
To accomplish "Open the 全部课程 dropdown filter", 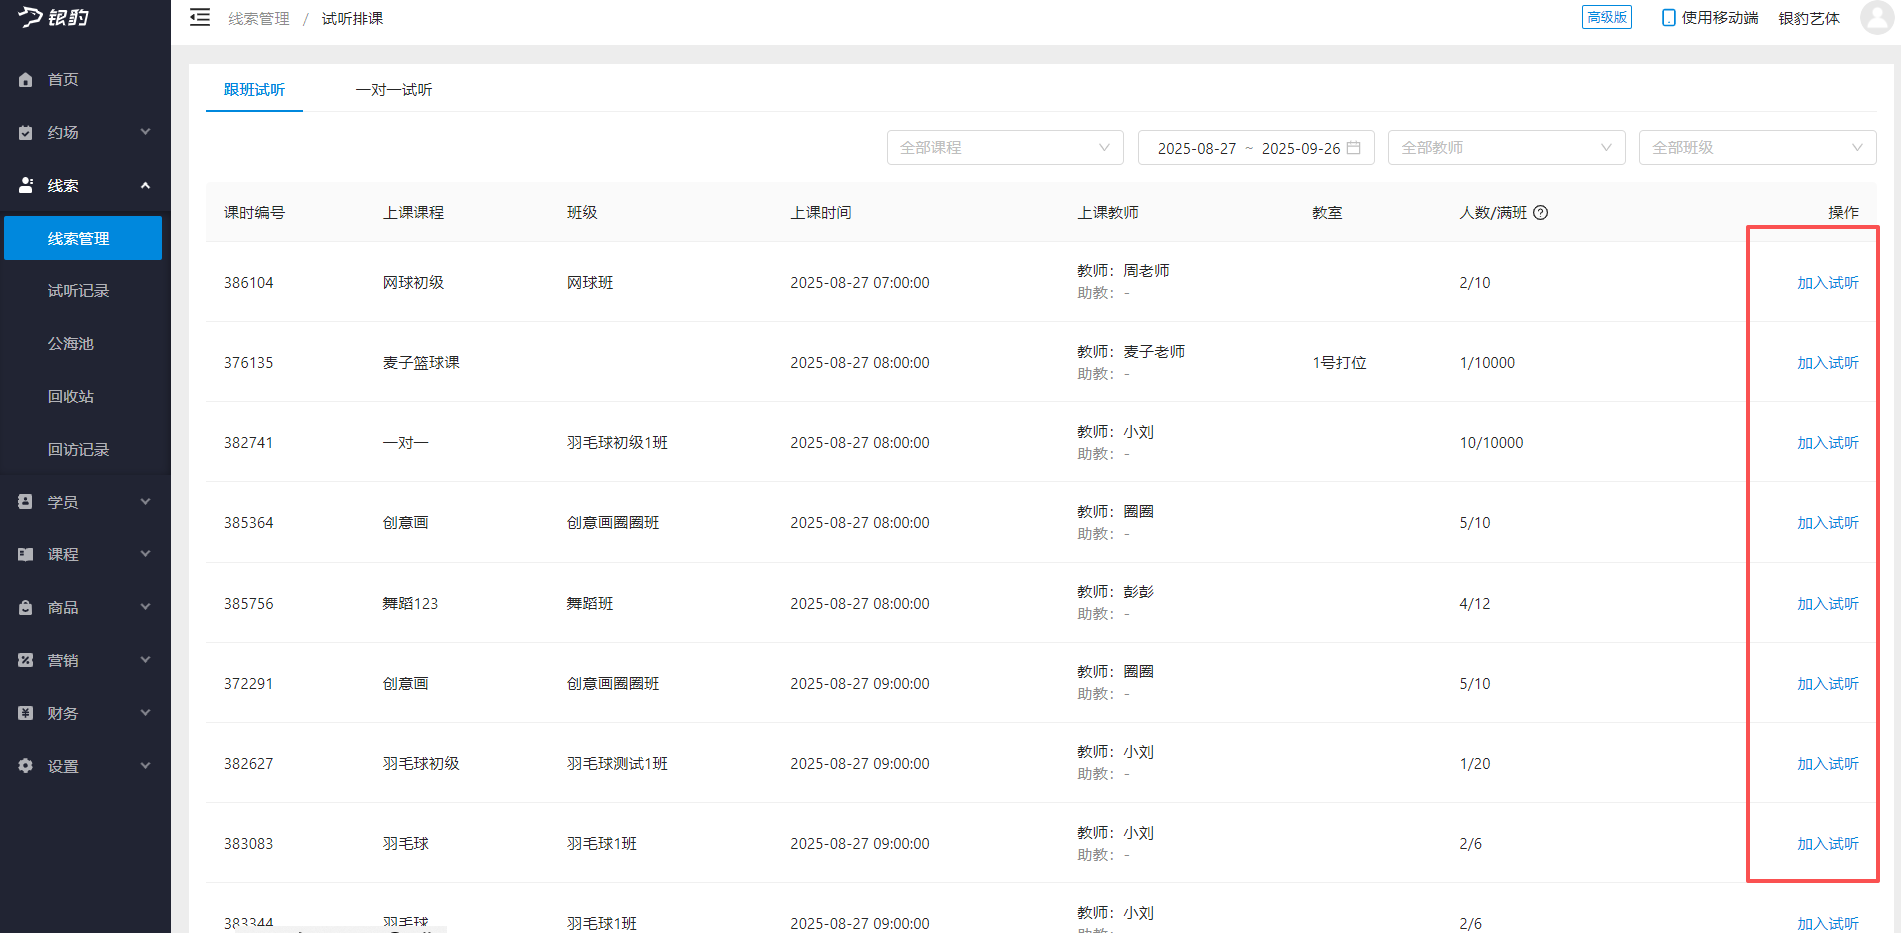I will pos(1004,148).
